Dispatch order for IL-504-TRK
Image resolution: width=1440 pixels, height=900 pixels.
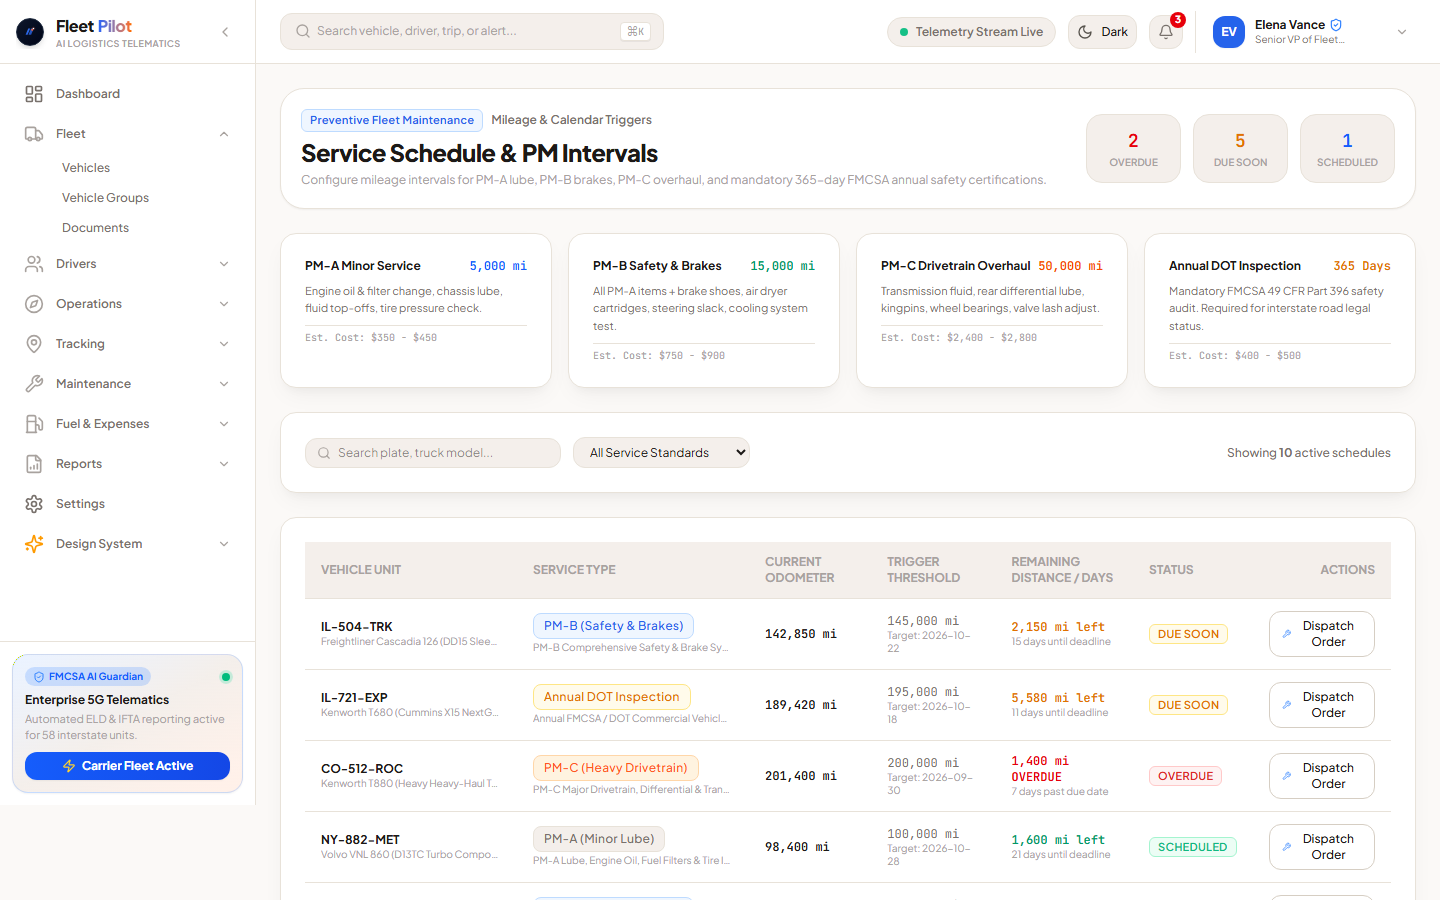pyautogui.click(x=1321, y=634)
